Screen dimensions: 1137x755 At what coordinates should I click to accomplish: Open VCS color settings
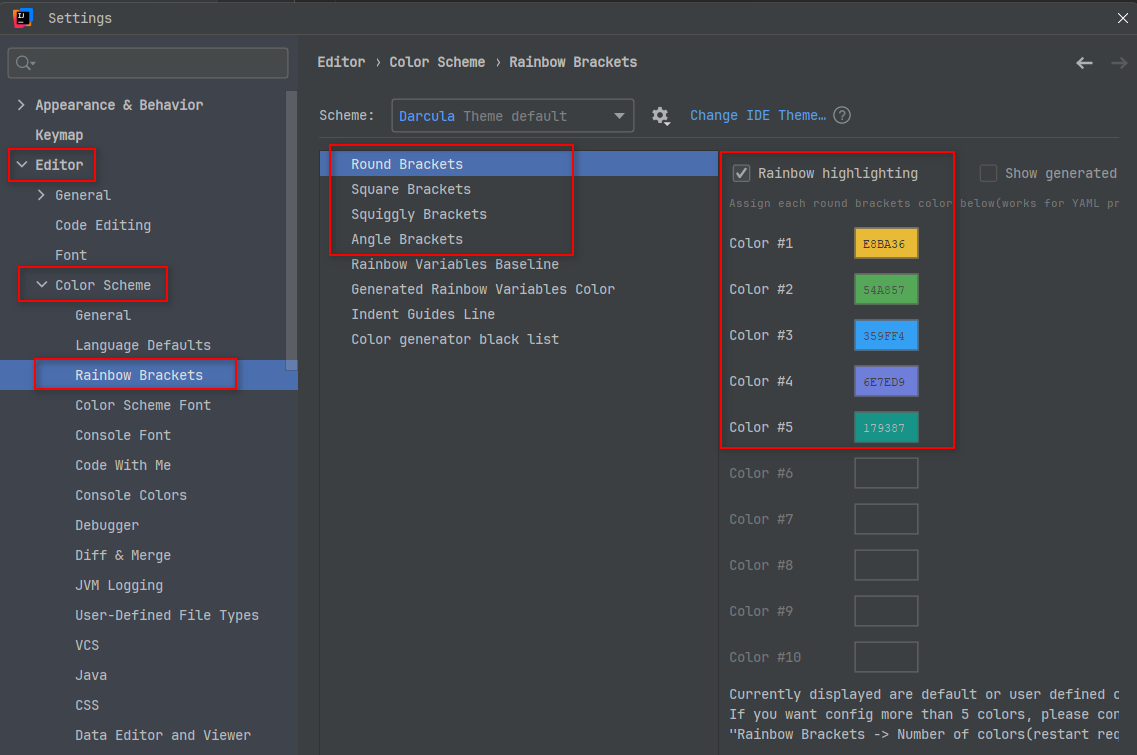(x=87, y=645)
